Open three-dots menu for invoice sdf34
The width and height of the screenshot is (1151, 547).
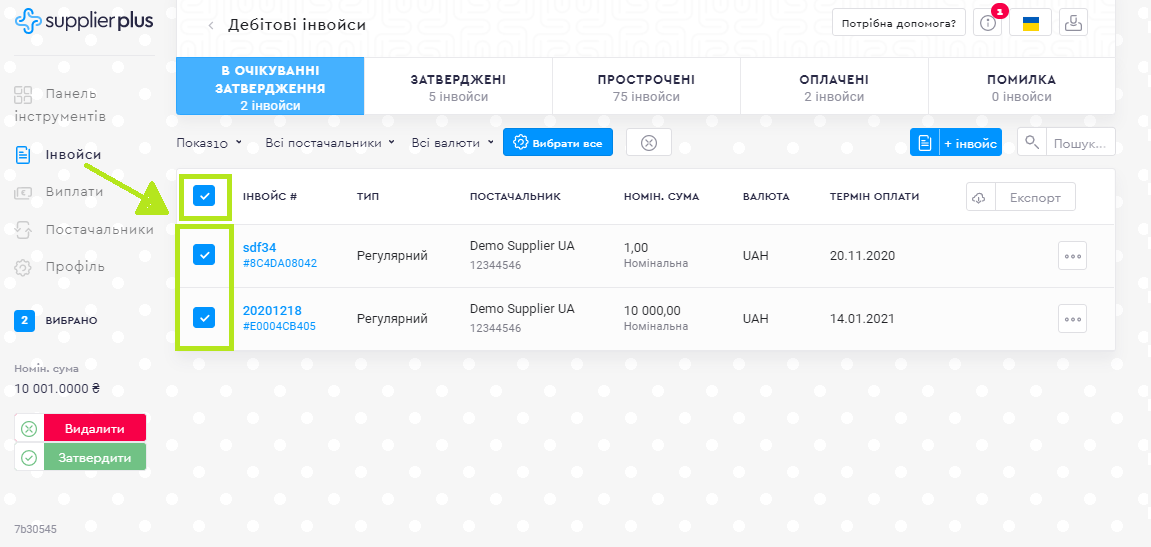[1072, 256]
